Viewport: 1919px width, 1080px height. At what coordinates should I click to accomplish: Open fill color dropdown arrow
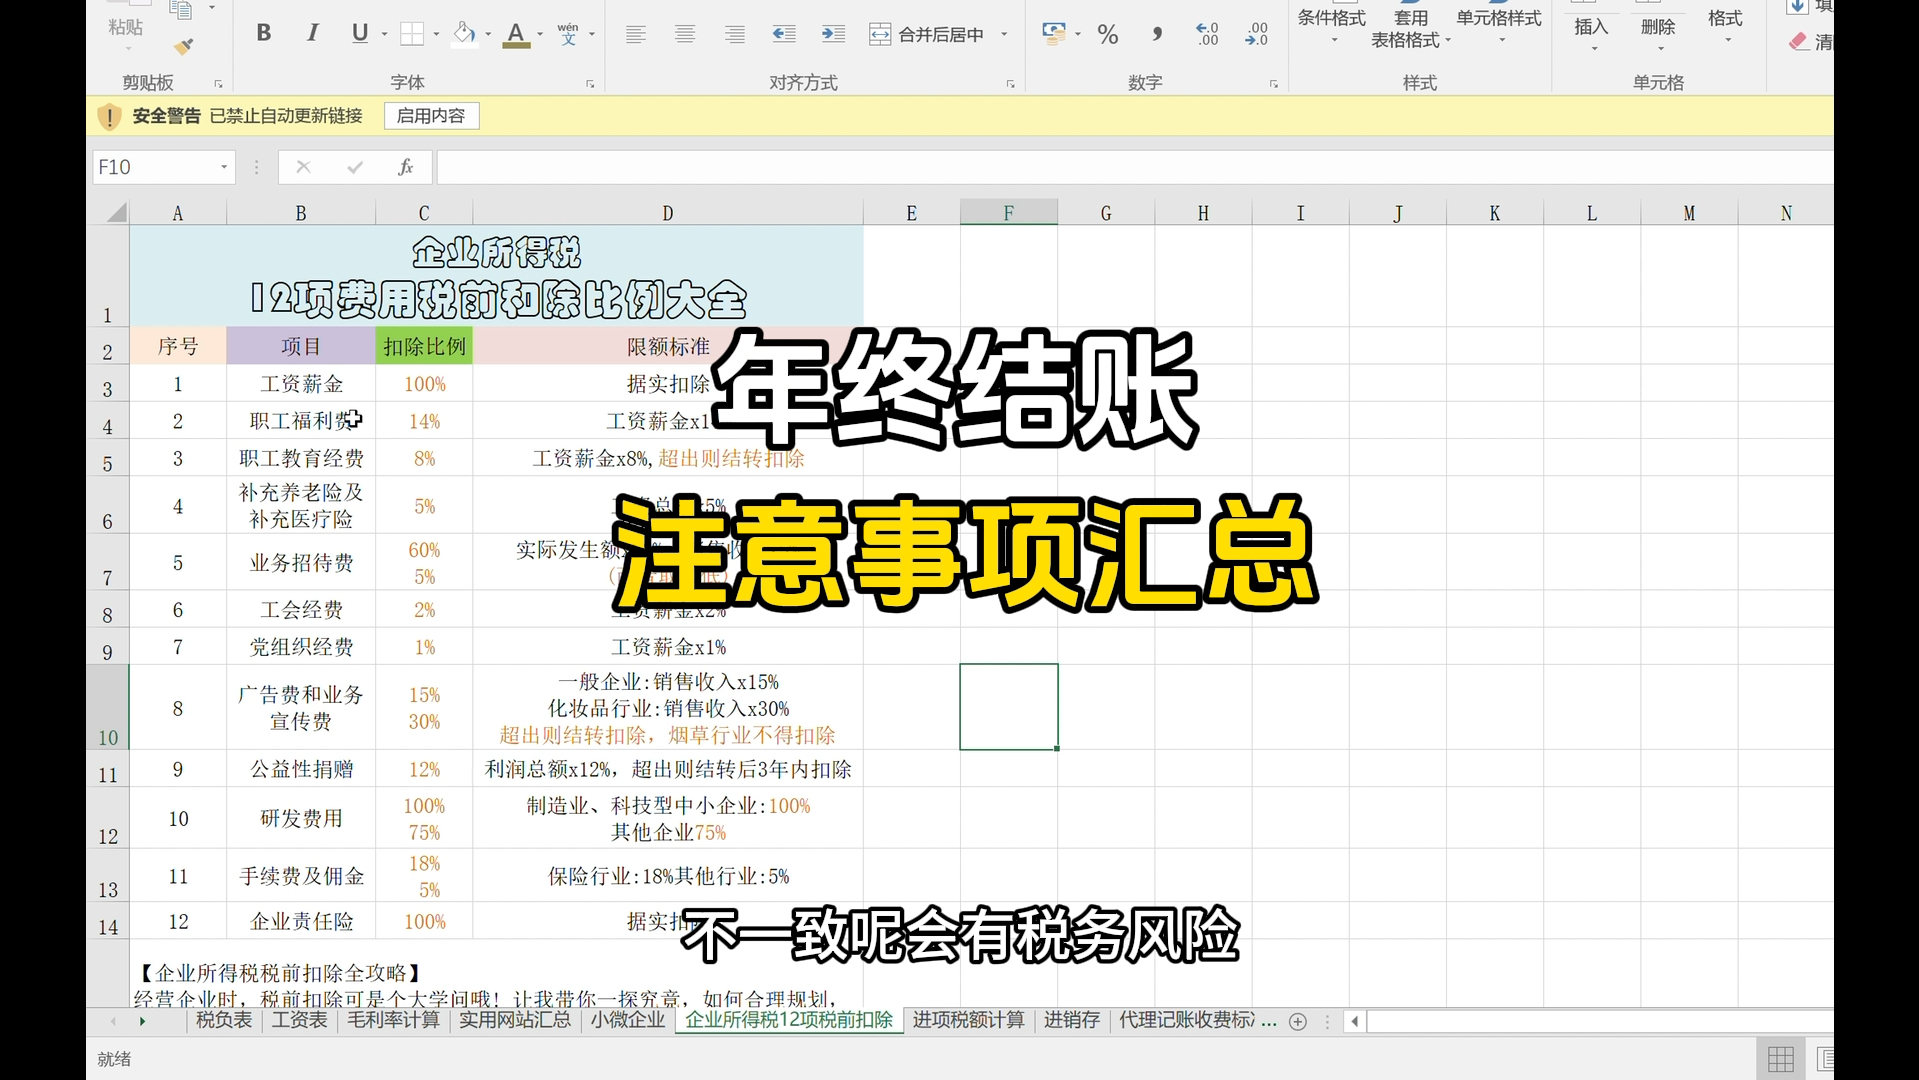(489, 34)
